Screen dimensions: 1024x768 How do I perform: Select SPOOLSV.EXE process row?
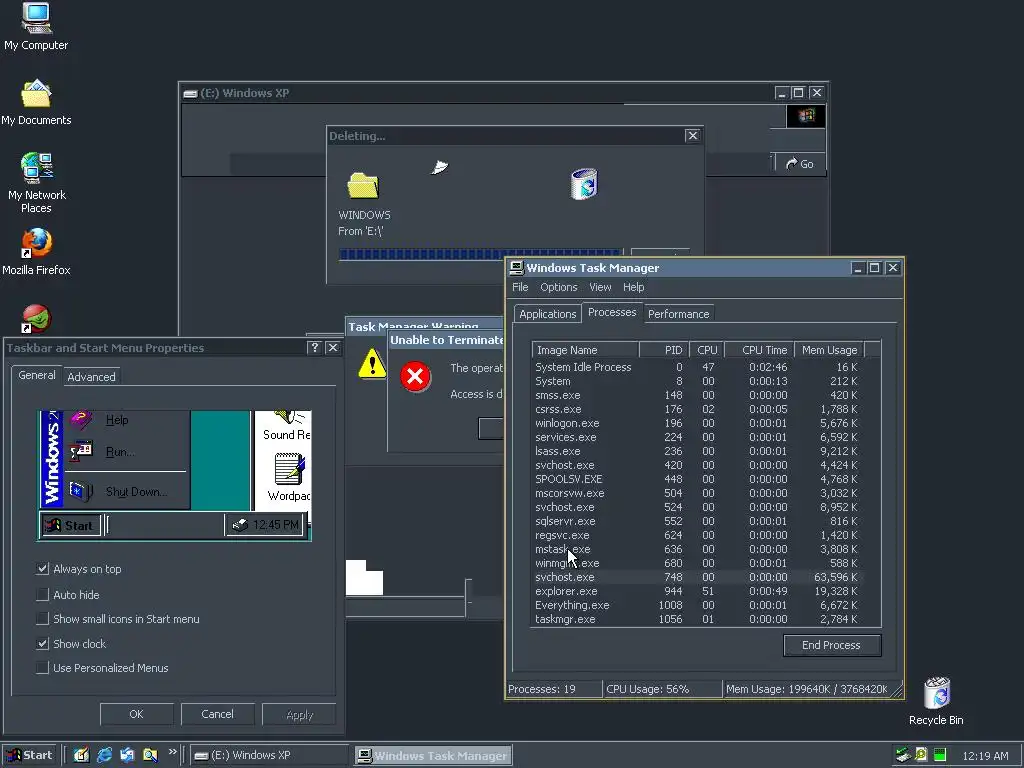coord(696,479)
